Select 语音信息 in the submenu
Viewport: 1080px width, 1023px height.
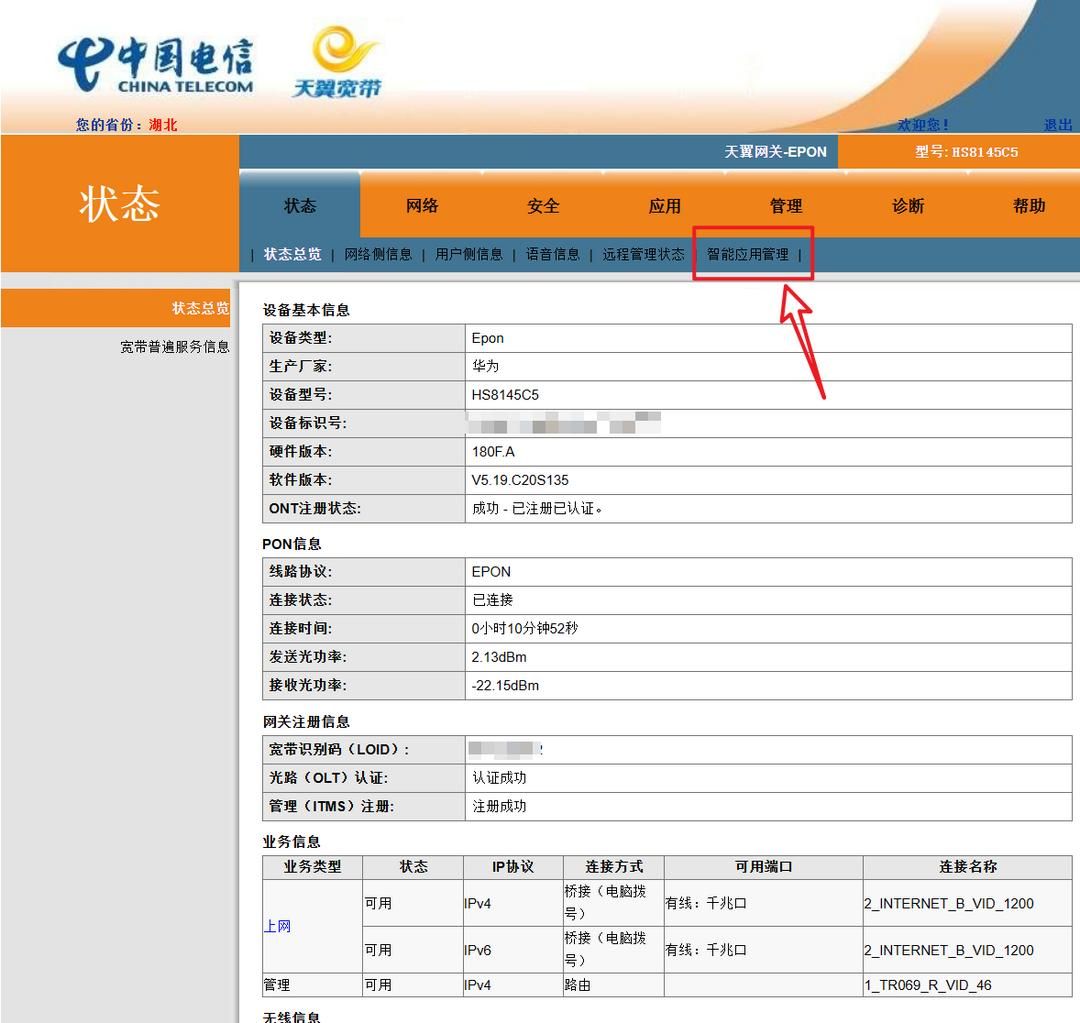point(553,255)
